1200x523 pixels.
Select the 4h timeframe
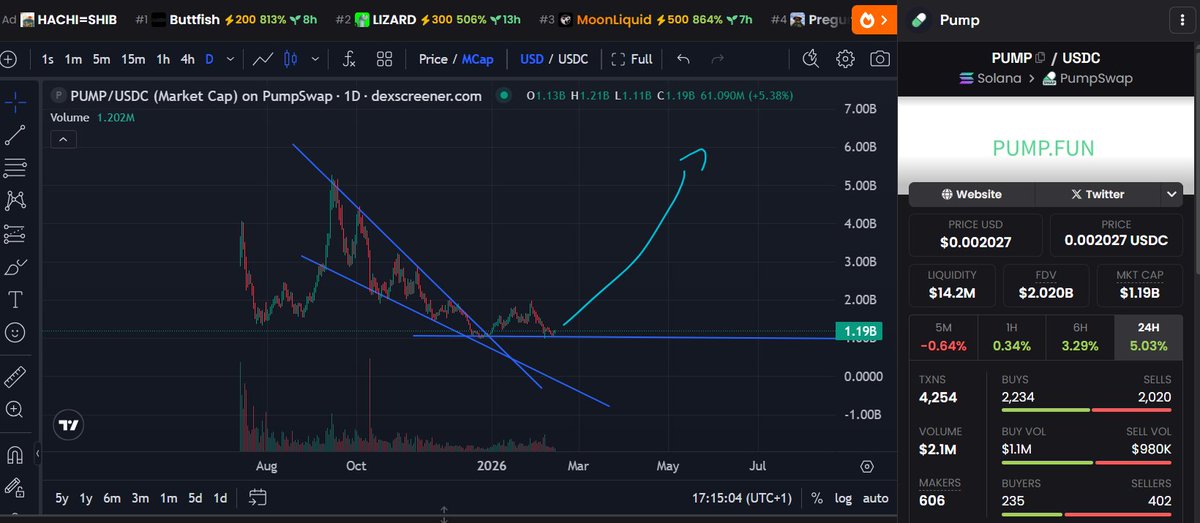coord(187,59)
